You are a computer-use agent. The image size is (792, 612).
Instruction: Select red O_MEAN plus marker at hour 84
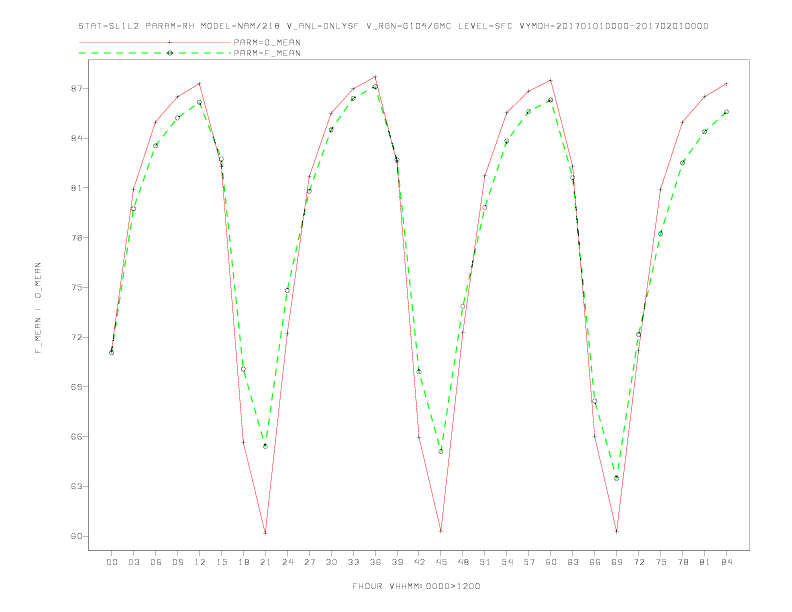(726, 83)
